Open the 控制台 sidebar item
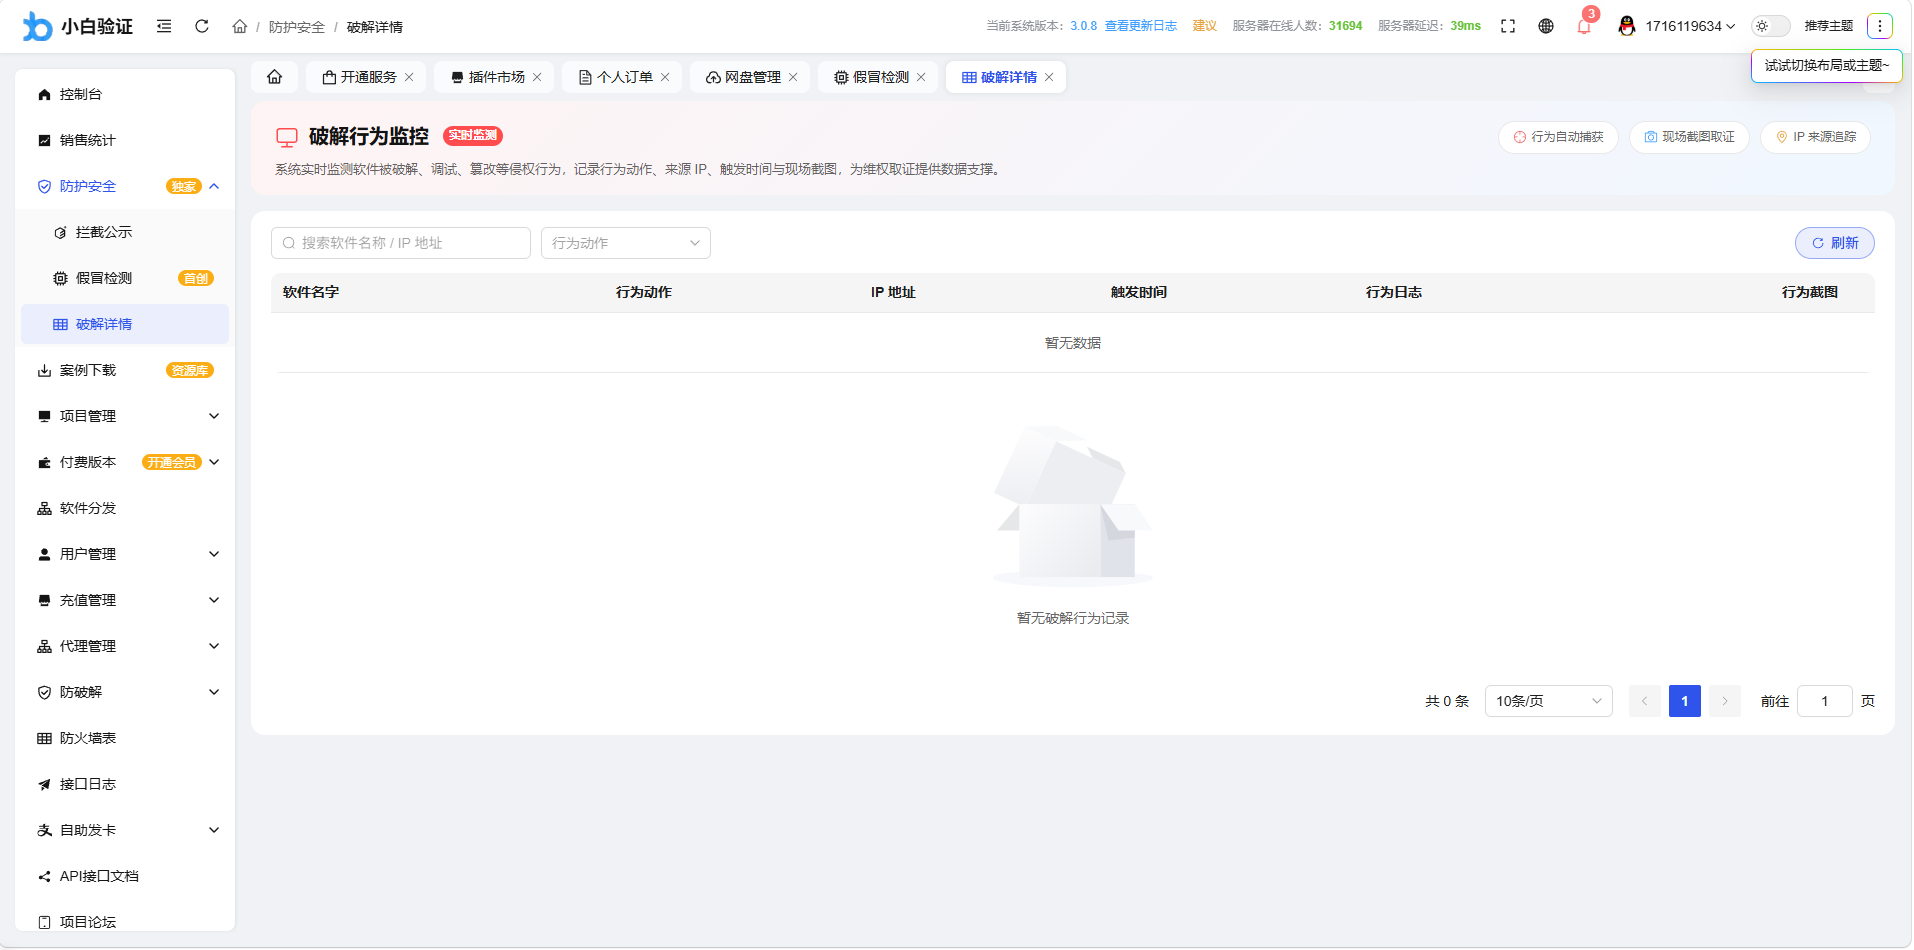This screenshot has width=1914, height=950. pyautogui.click(x=125, y=94)
